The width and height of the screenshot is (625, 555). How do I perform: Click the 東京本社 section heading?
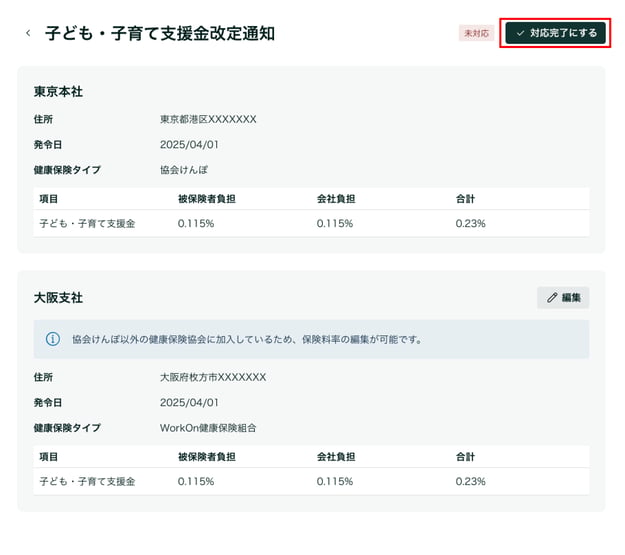pos(58,92)
